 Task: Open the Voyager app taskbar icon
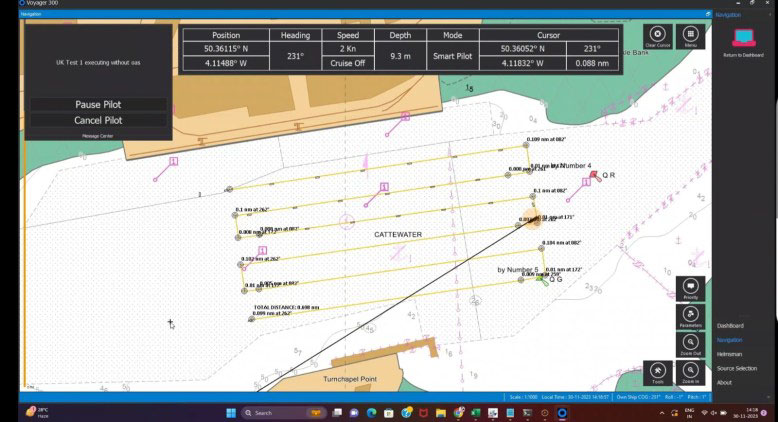(x=562, y=413)
